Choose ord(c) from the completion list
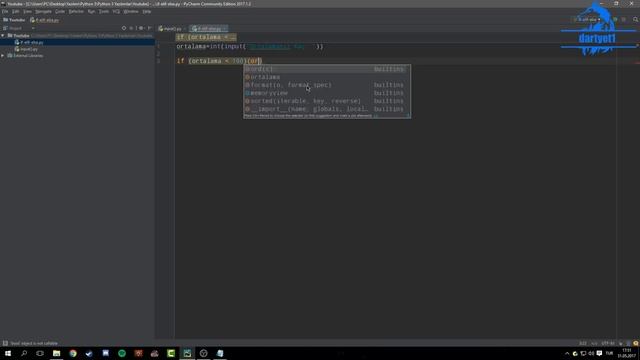This screenshot has height=360, width=640. (327, 69)
